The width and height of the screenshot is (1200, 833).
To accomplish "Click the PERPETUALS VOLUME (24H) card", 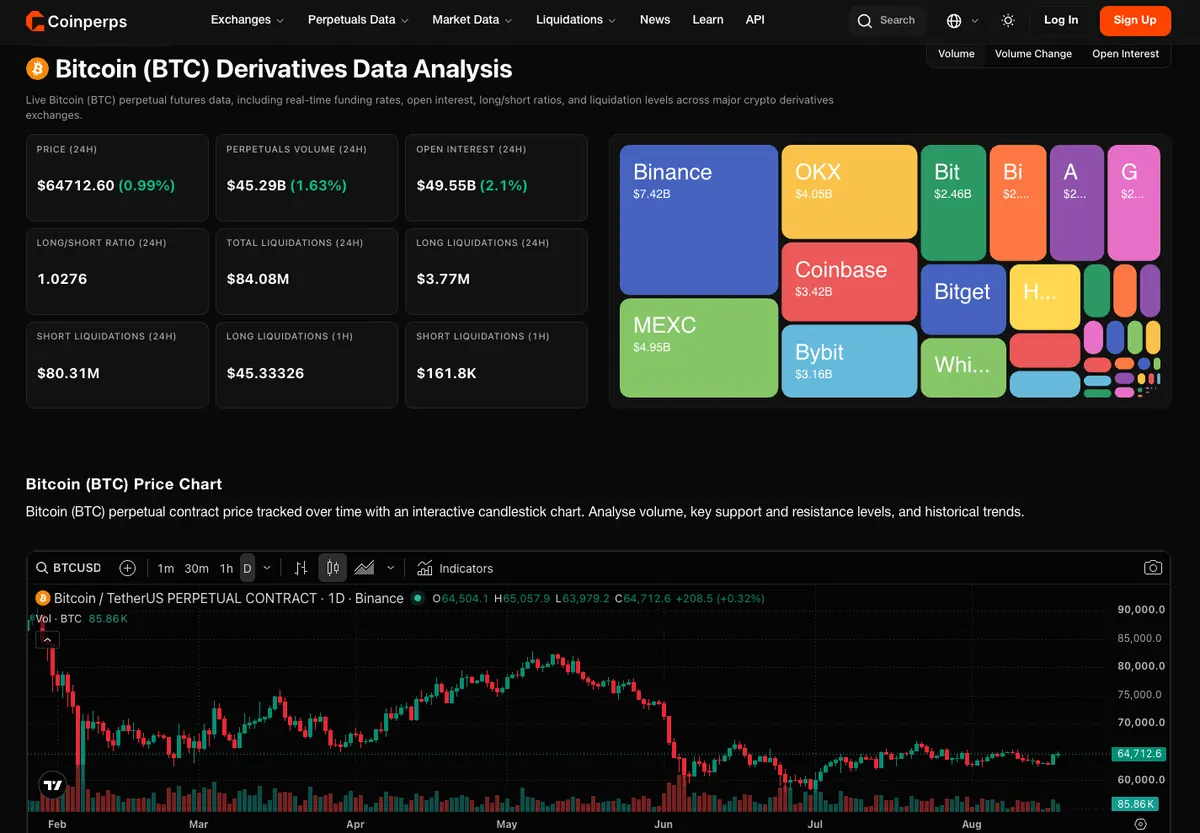I will tap(307, 178).
